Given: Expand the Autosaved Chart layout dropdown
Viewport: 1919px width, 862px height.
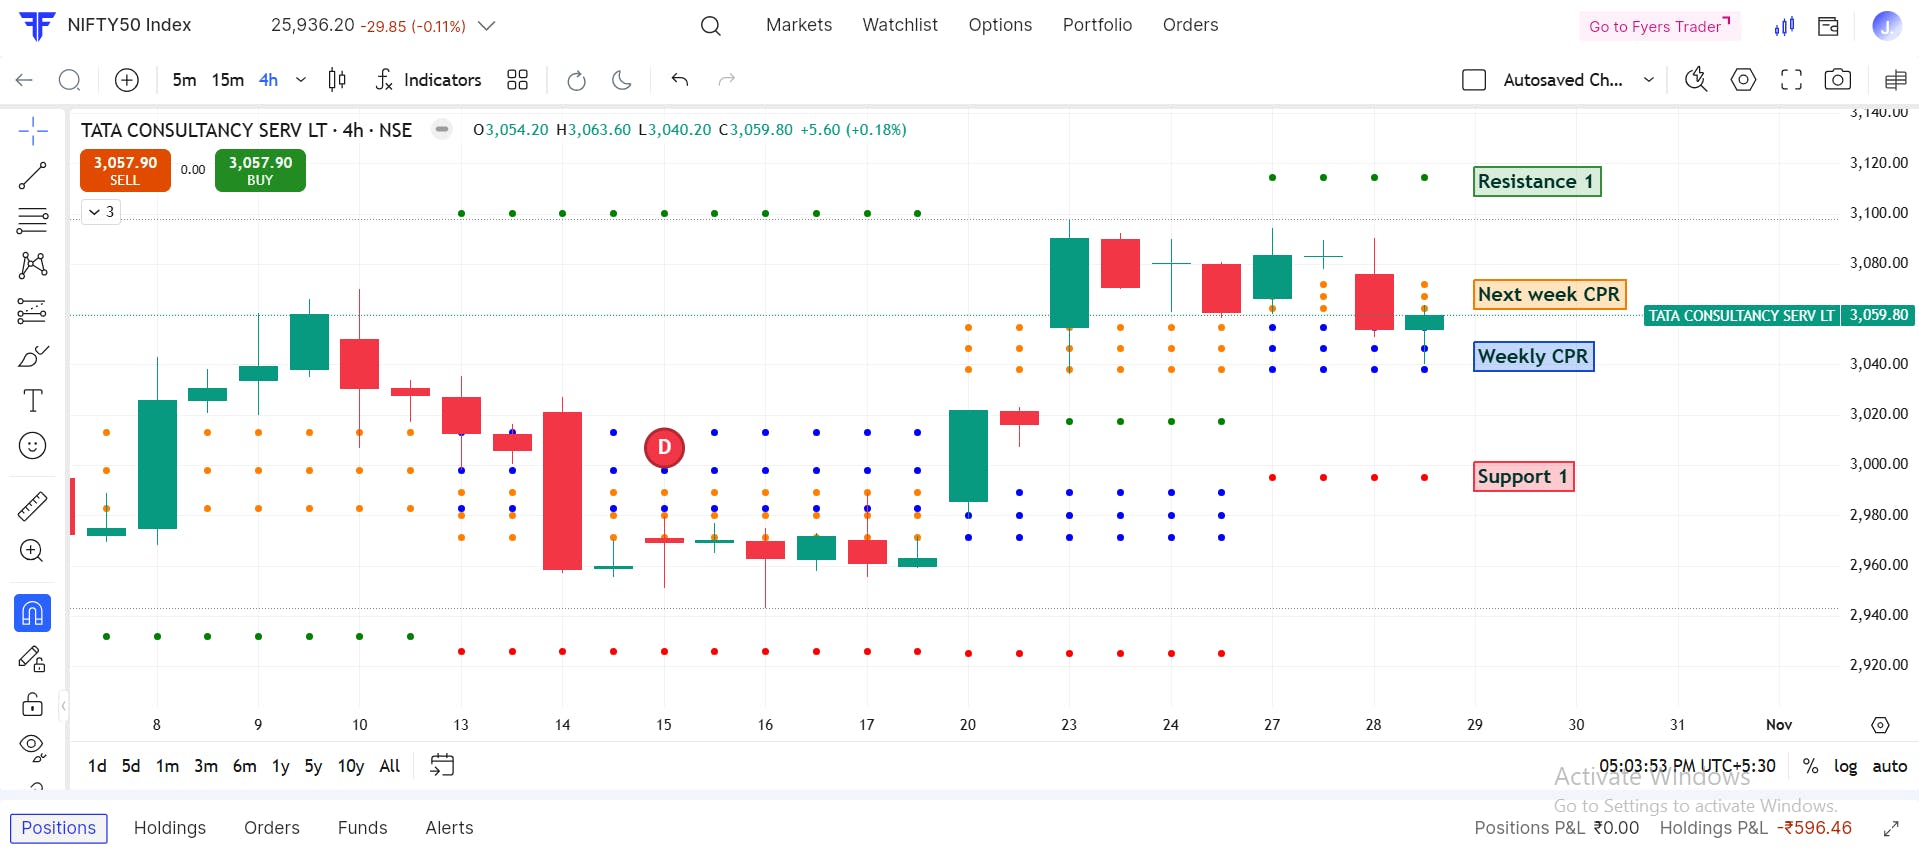Looking at the screenshot, I should [1649, 80].
